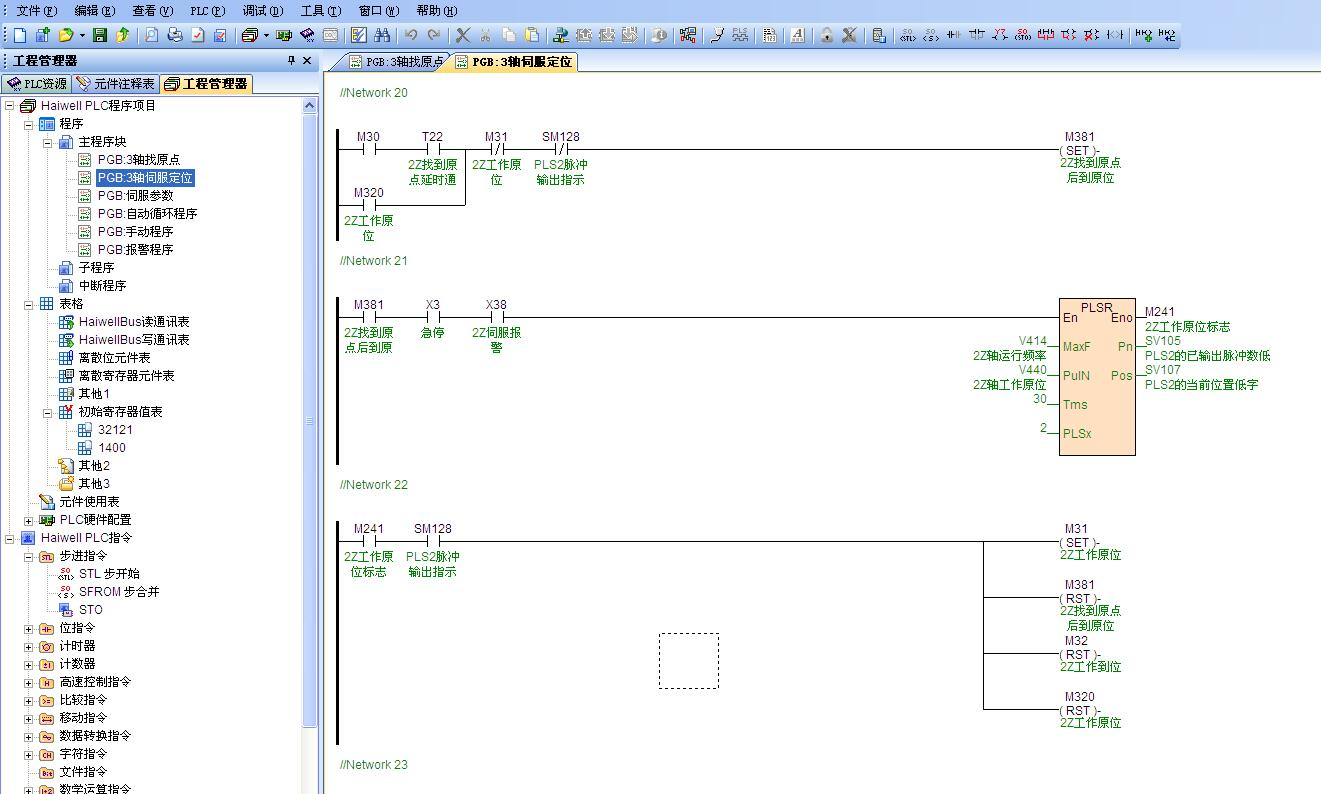Open the HaiwellBus读通讯表 table item
Viewport: 1321px width, 794px height.
tap(133, 322)
